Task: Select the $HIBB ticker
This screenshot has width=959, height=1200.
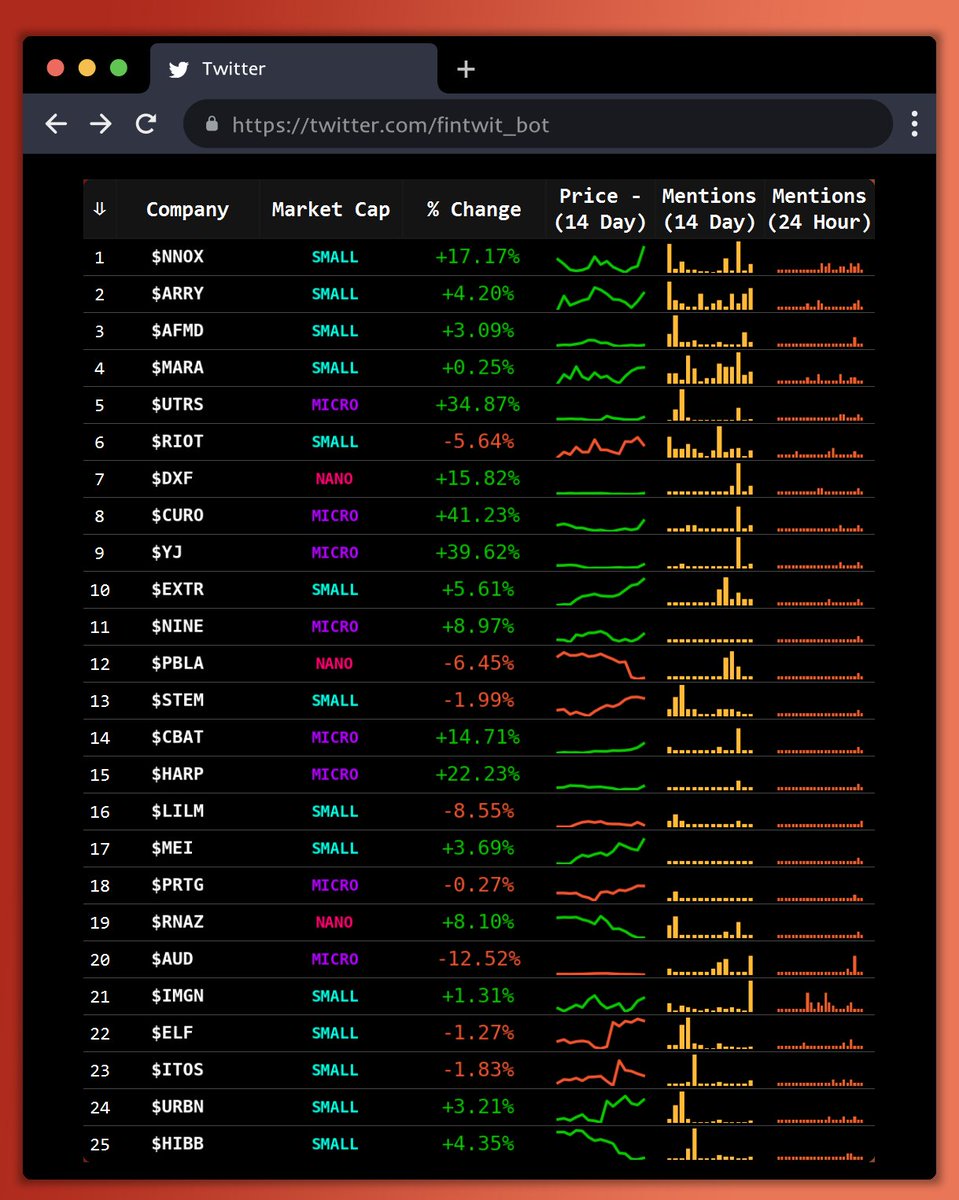Action: click(x=178, y=1144)
